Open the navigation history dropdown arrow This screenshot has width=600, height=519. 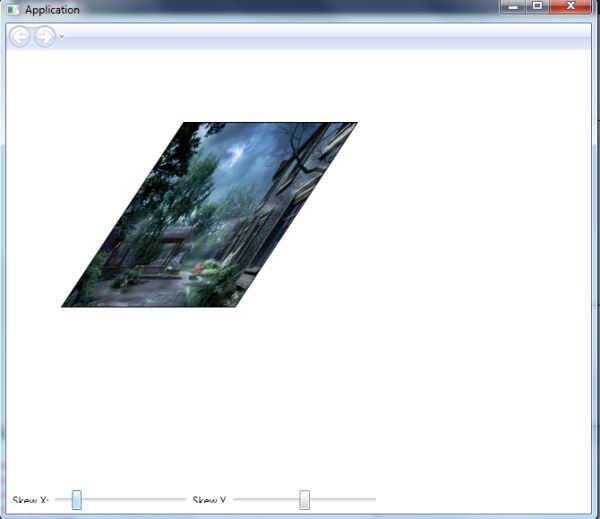point(62,37)
